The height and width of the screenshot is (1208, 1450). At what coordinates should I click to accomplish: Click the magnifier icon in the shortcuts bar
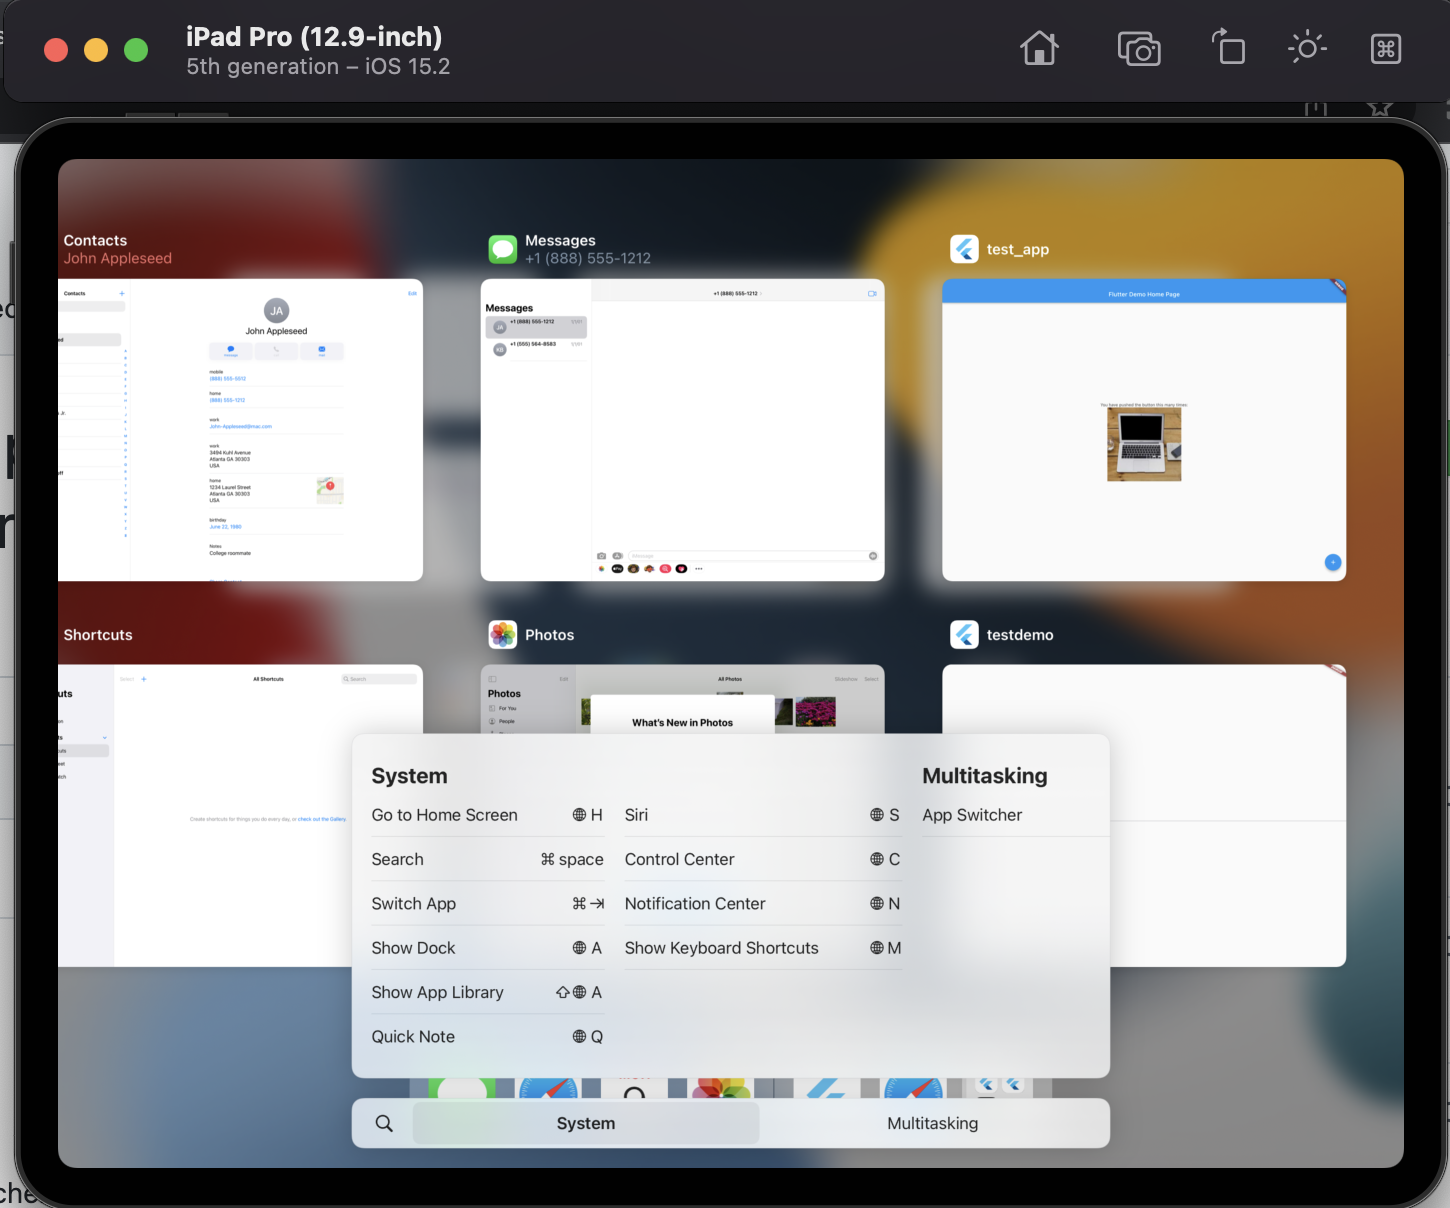[x=382, y=1122]
